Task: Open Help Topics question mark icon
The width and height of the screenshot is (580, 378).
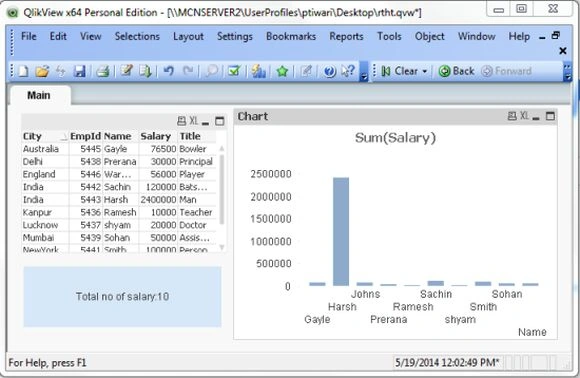Action: [x=329, y=71]
